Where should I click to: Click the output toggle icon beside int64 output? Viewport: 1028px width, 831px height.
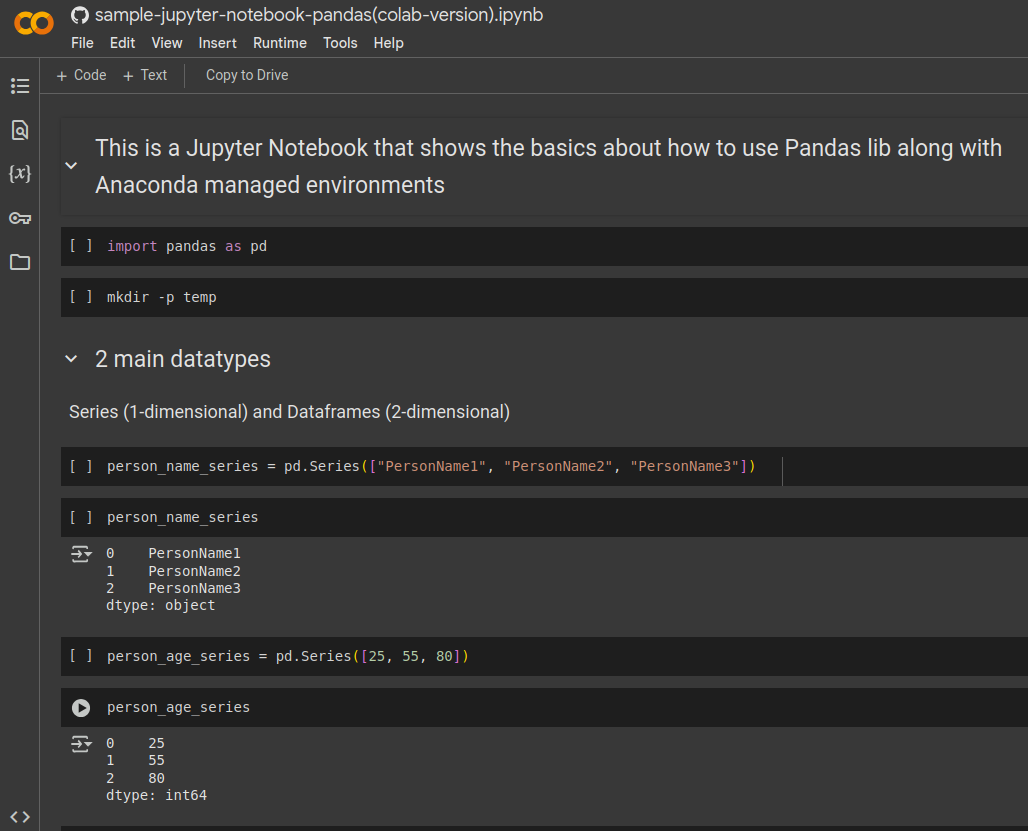(x=81, y=744)
